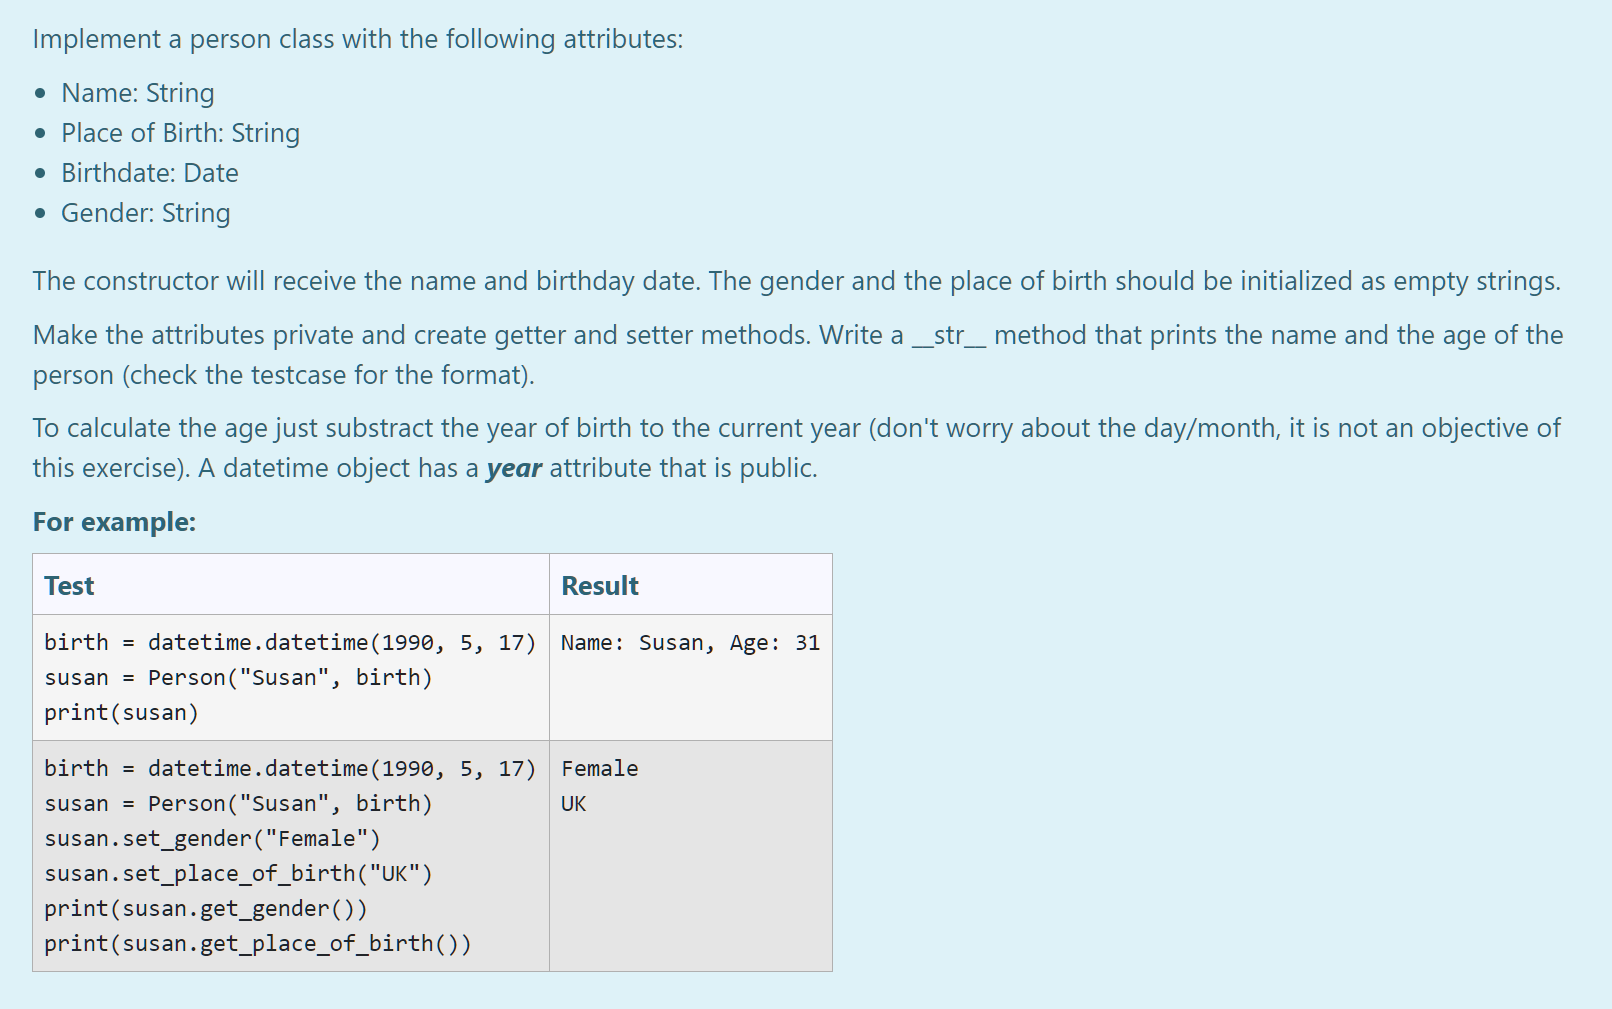Click the result text 'Female'
Screen dimensions: 1612x1009
[599, 768]
